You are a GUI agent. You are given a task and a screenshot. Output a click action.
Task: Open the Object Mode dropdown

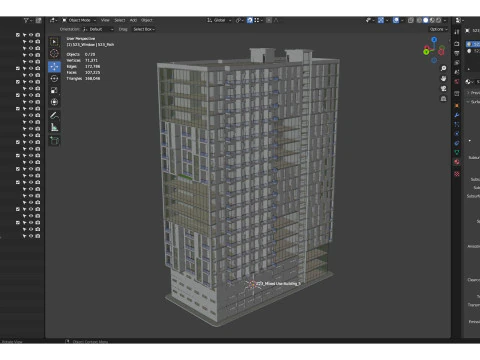tap(79, 20)
